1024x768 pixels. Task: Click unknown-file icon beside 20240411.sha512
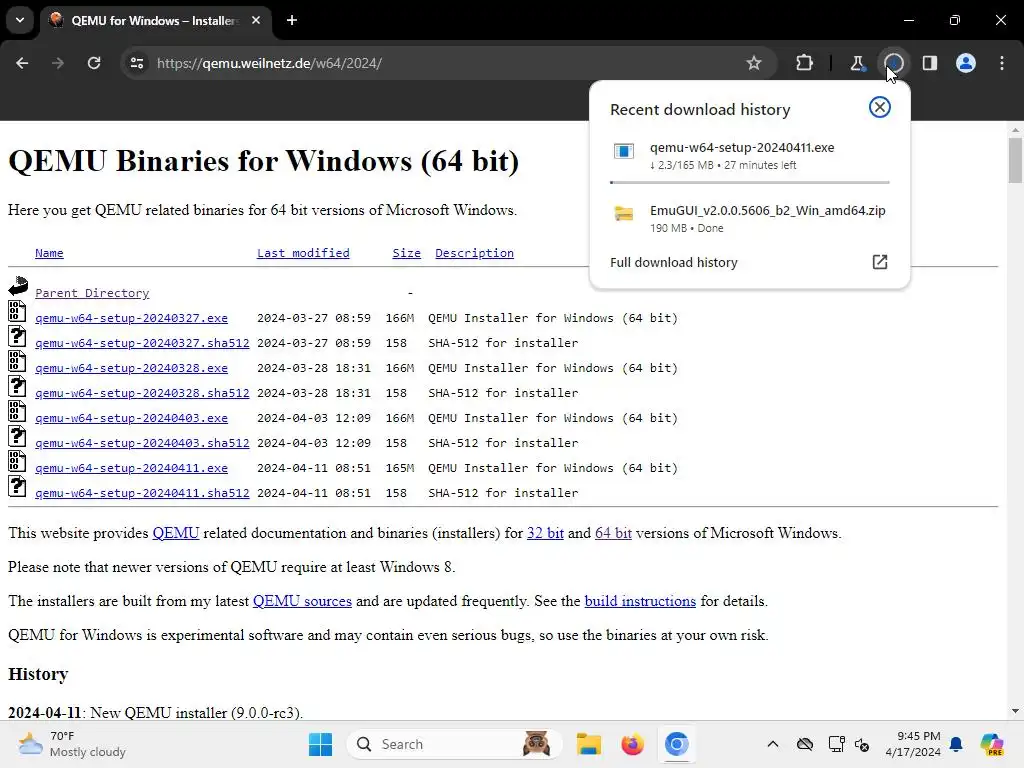click(17, 486)
